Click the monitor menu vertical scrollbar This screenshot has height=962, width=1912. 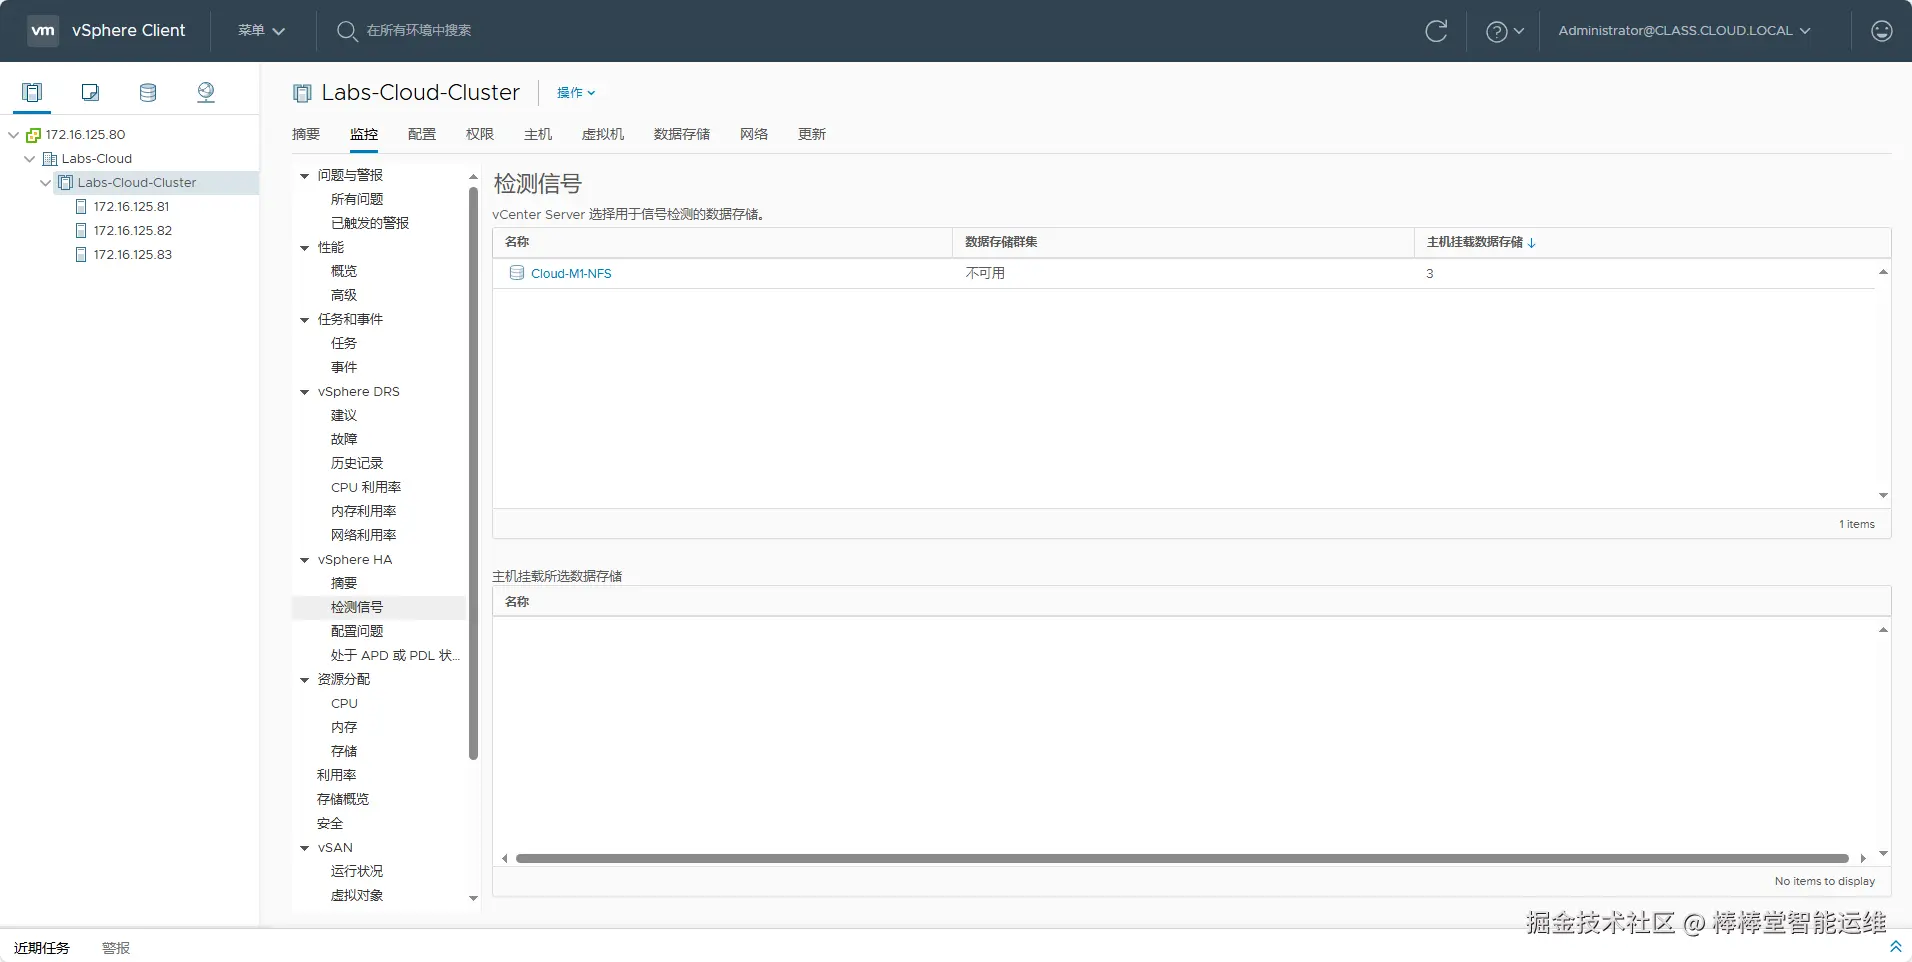point(473,473)
